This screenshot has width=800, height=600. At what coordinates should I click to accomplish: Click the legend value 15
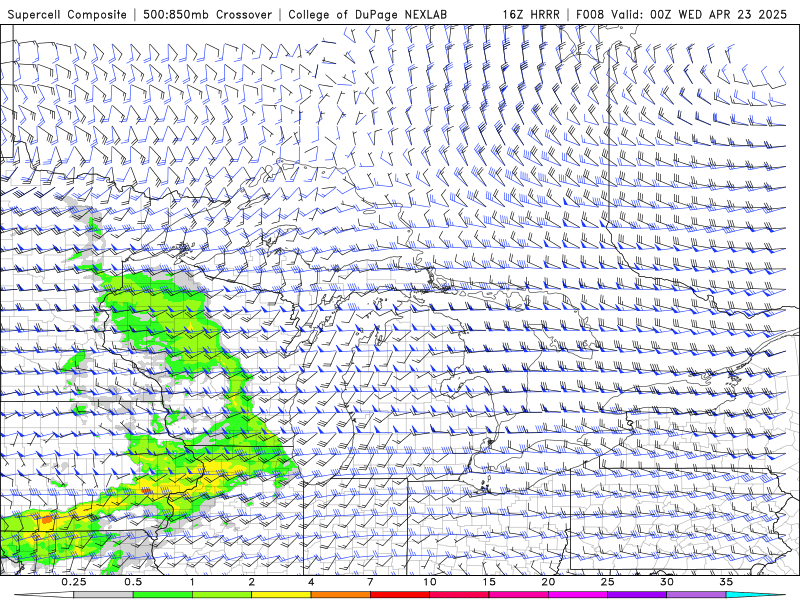[x=489, y=582]
